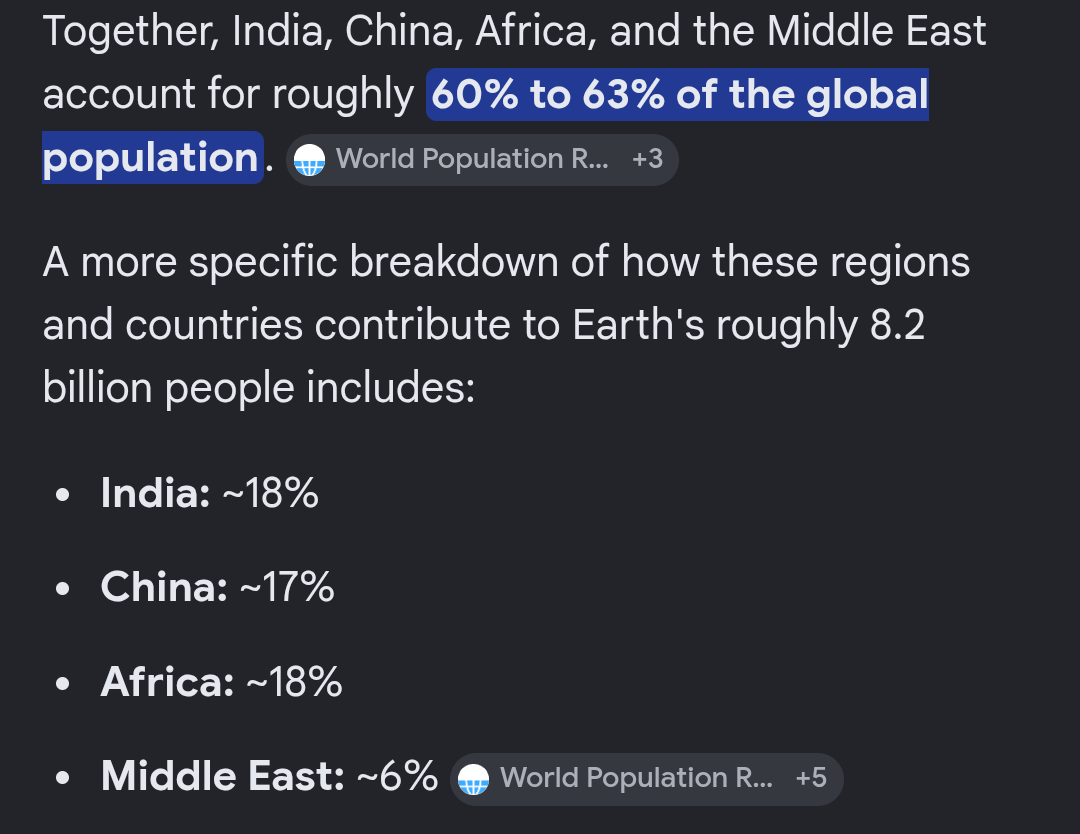
Task: Click the ~6% value for Middle East
Action: [397, 776]
